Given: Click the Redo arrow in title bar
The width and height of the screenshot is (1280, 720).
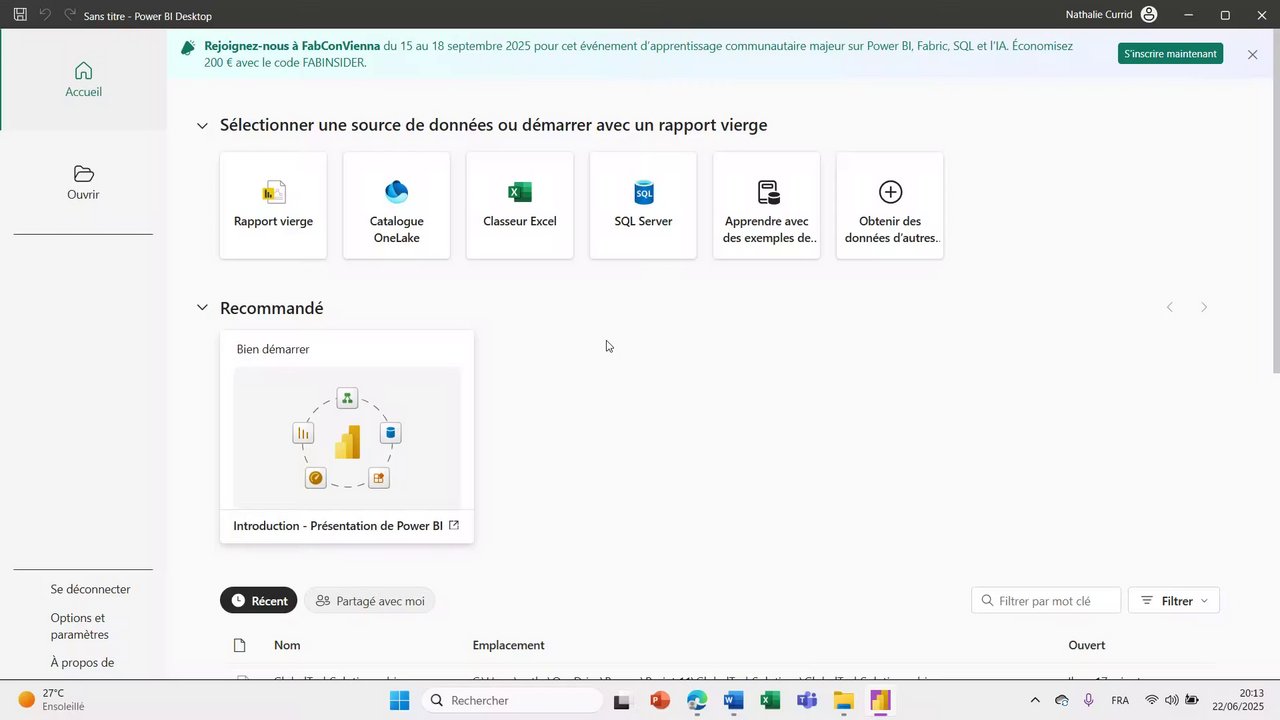Looking at the screenshot, I should point(70,15).
